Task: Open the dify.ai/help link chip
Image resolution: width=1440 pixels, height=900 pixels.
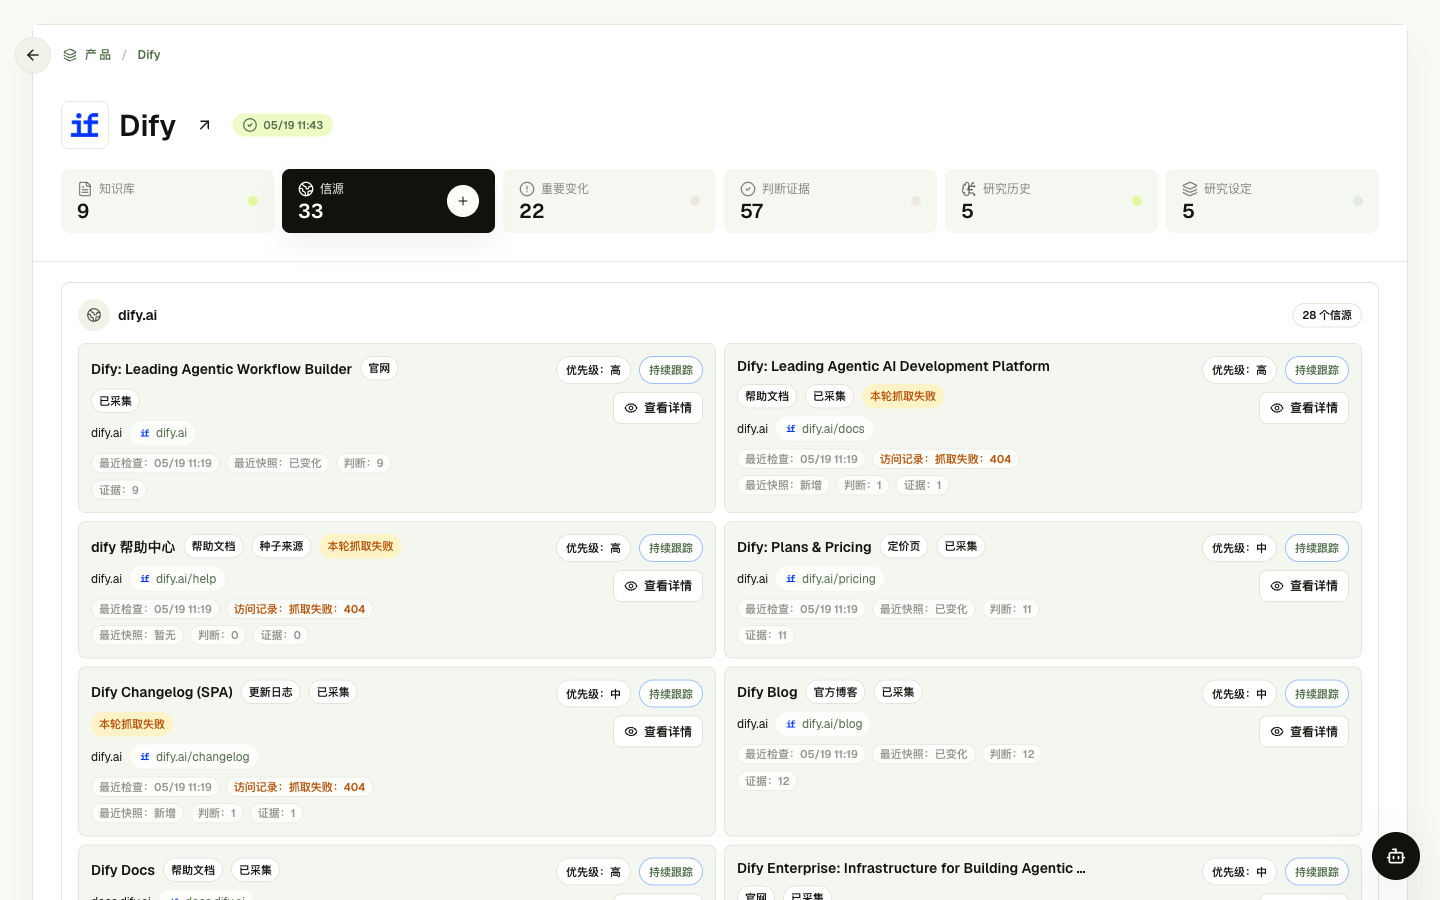Action: point(178,579)
